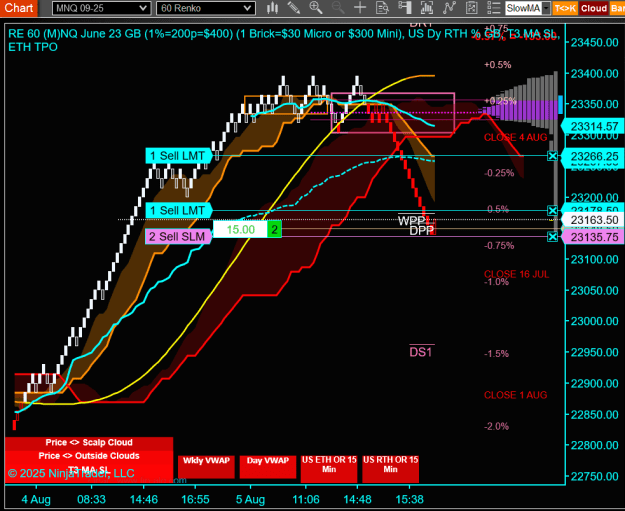Toggle the US ETH OR 15 Min button
Screen dimensions: 625x511
(x=329, y=469)
